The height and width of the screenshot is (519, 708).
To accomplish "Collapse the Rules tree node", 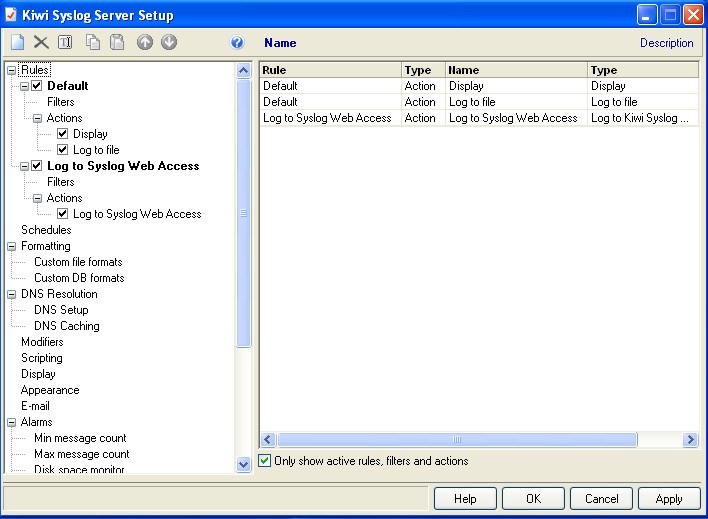I will 12,70.
